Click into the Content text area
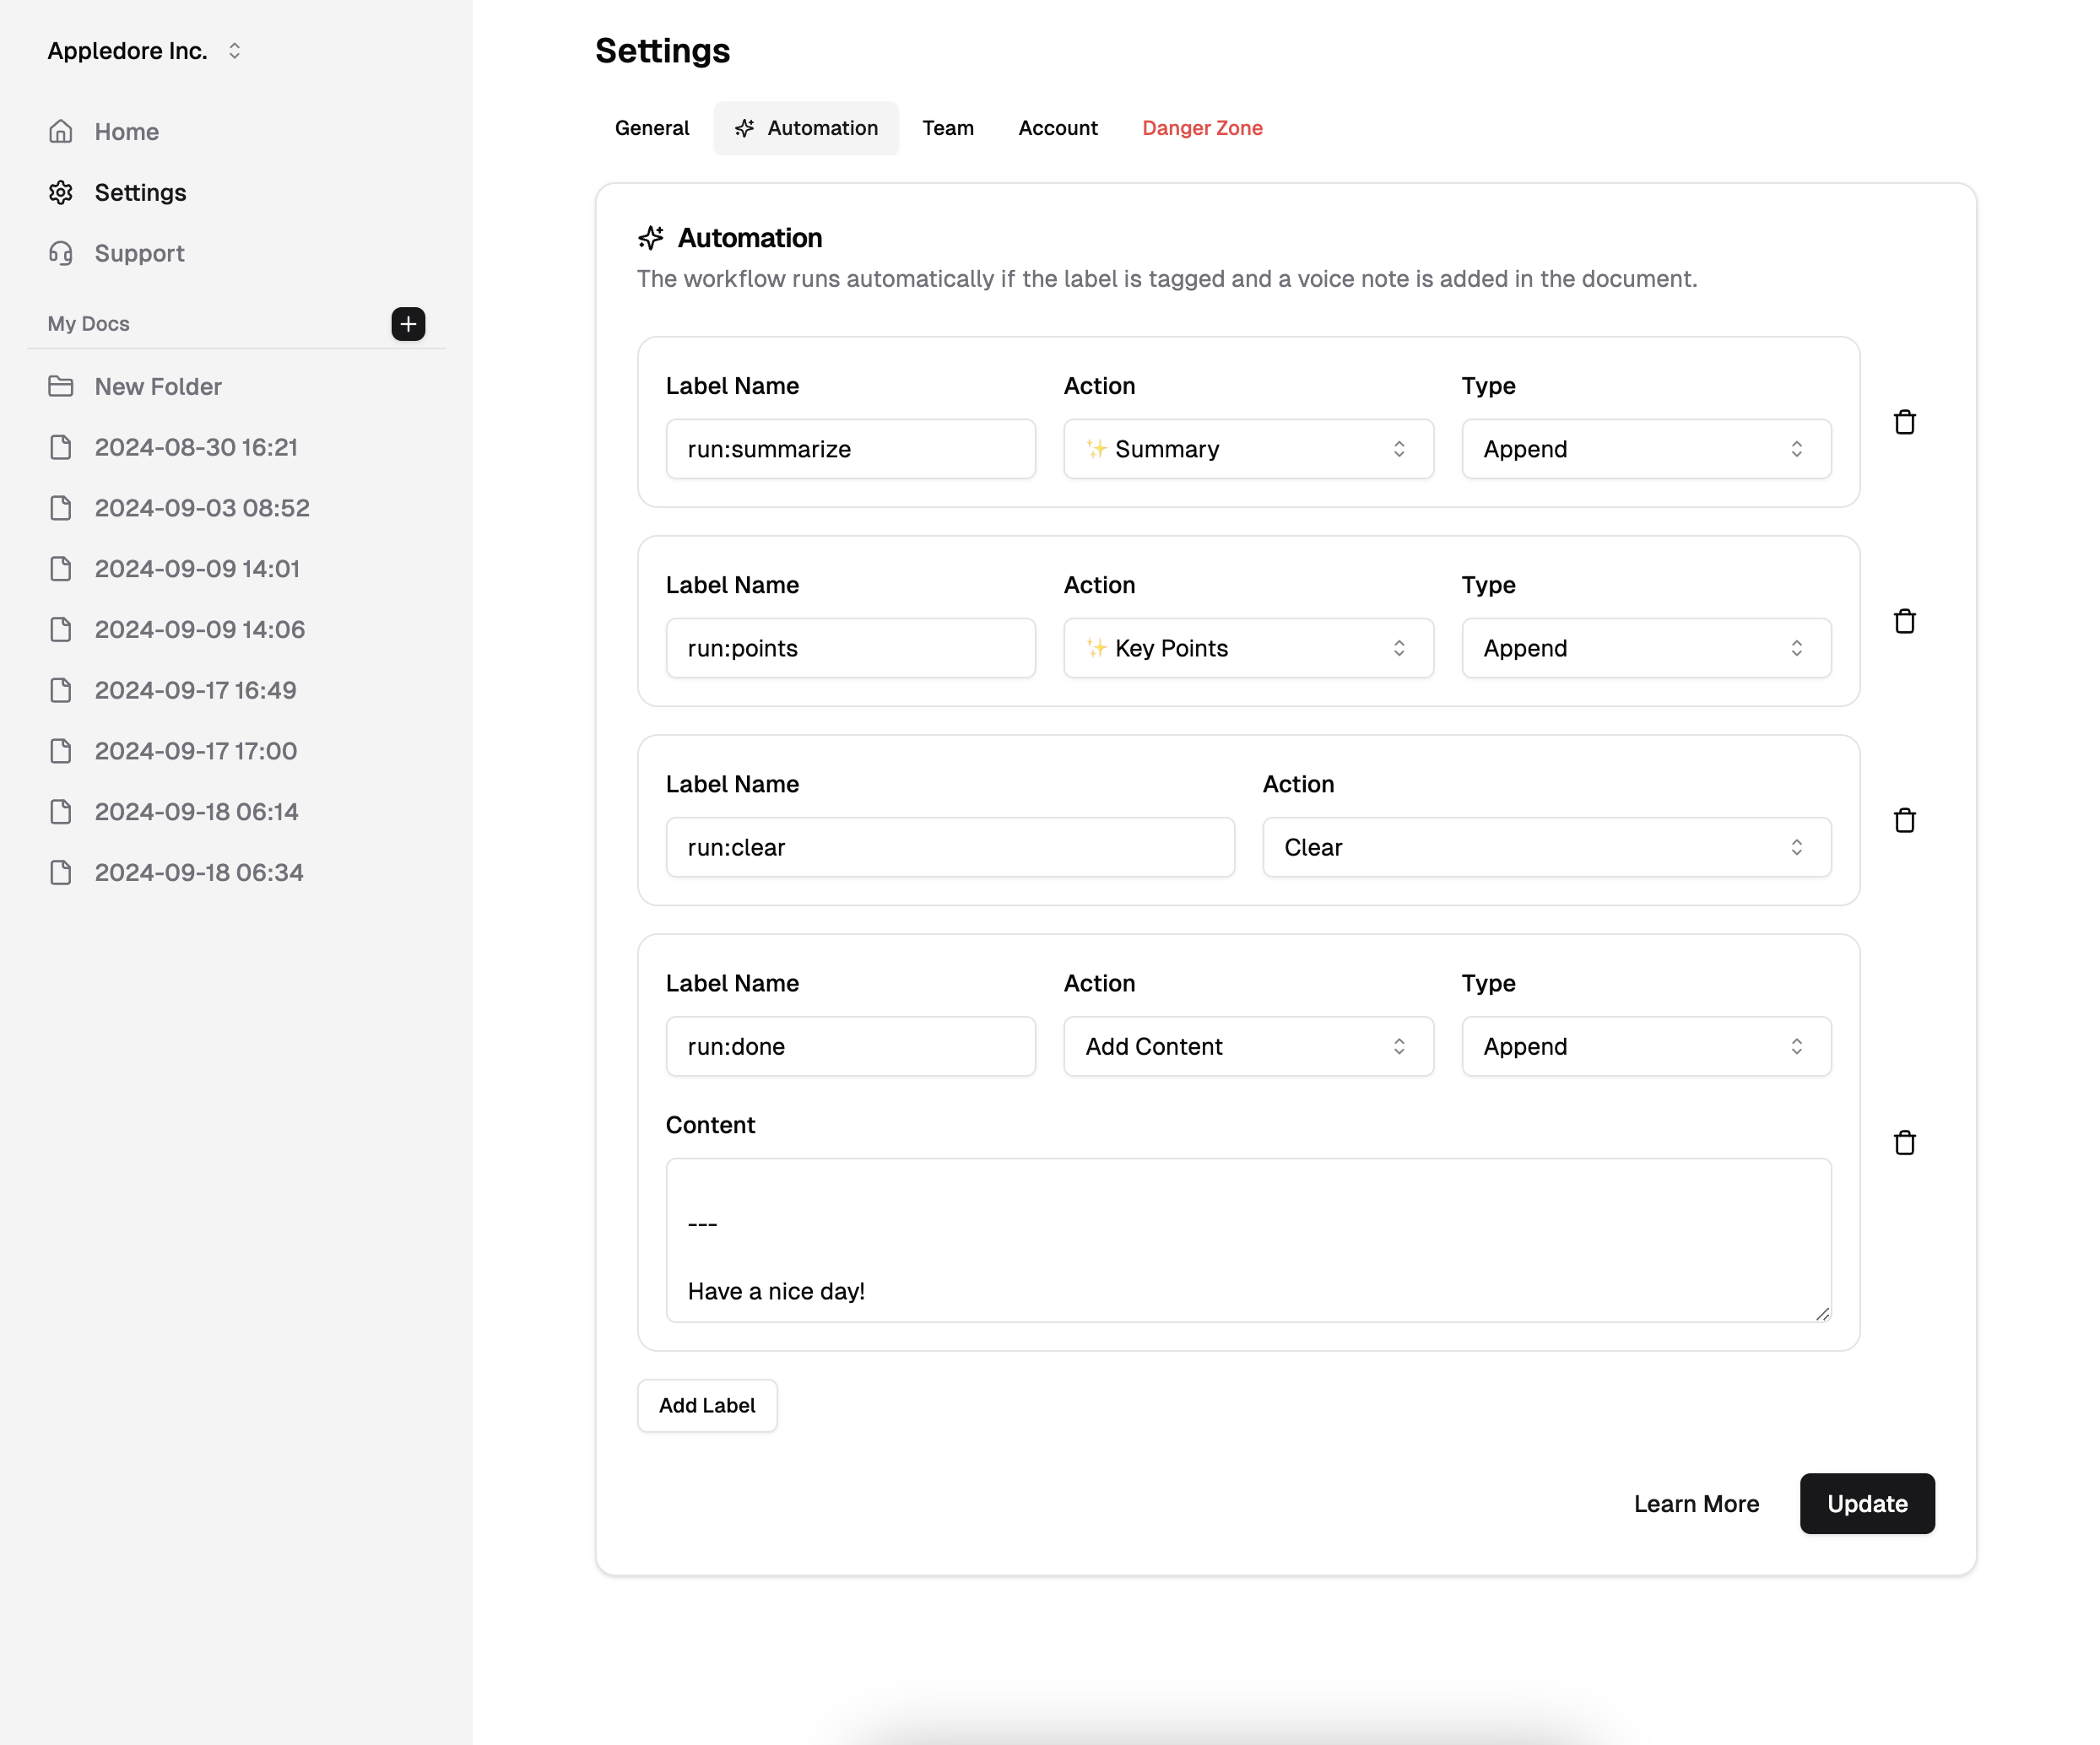 [1247, 1240]
